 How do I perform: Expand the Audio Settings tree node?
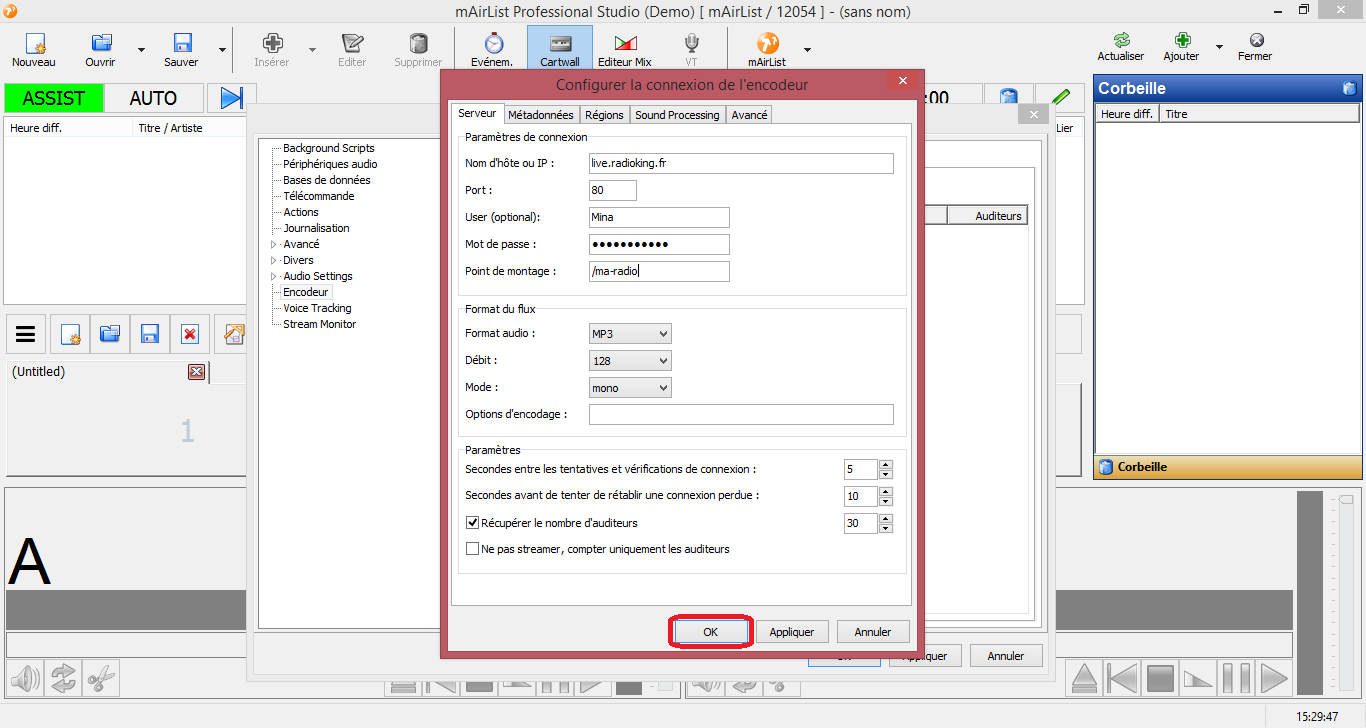(274, 276)
